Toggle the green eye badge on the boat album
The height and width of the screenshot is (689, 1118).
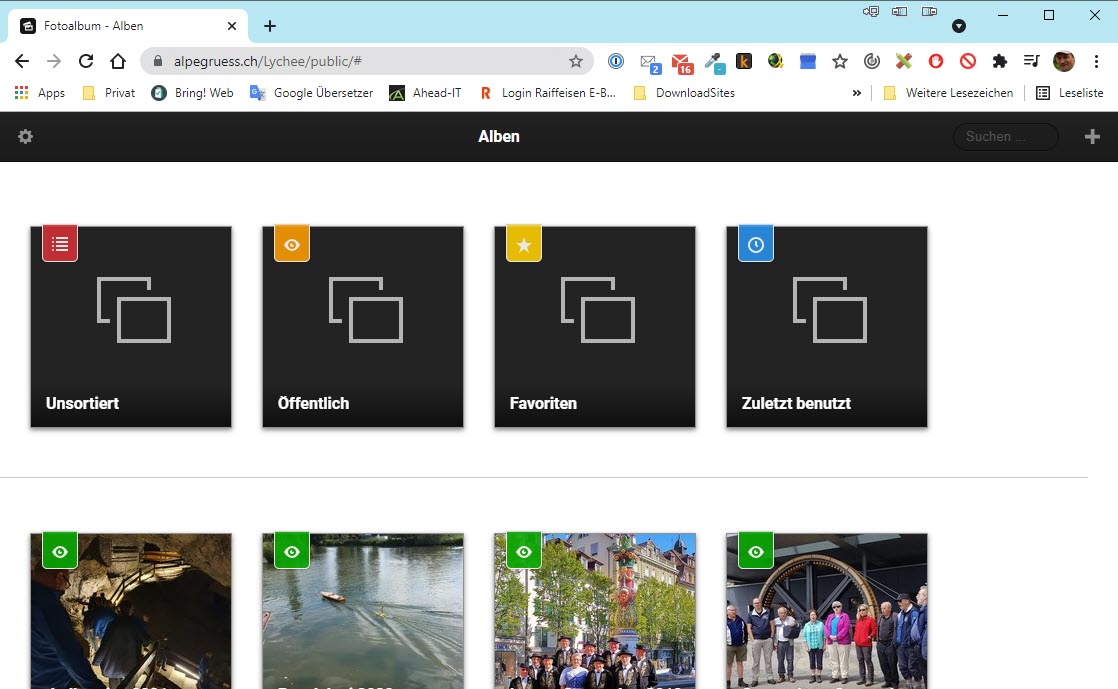coord(291,550)
